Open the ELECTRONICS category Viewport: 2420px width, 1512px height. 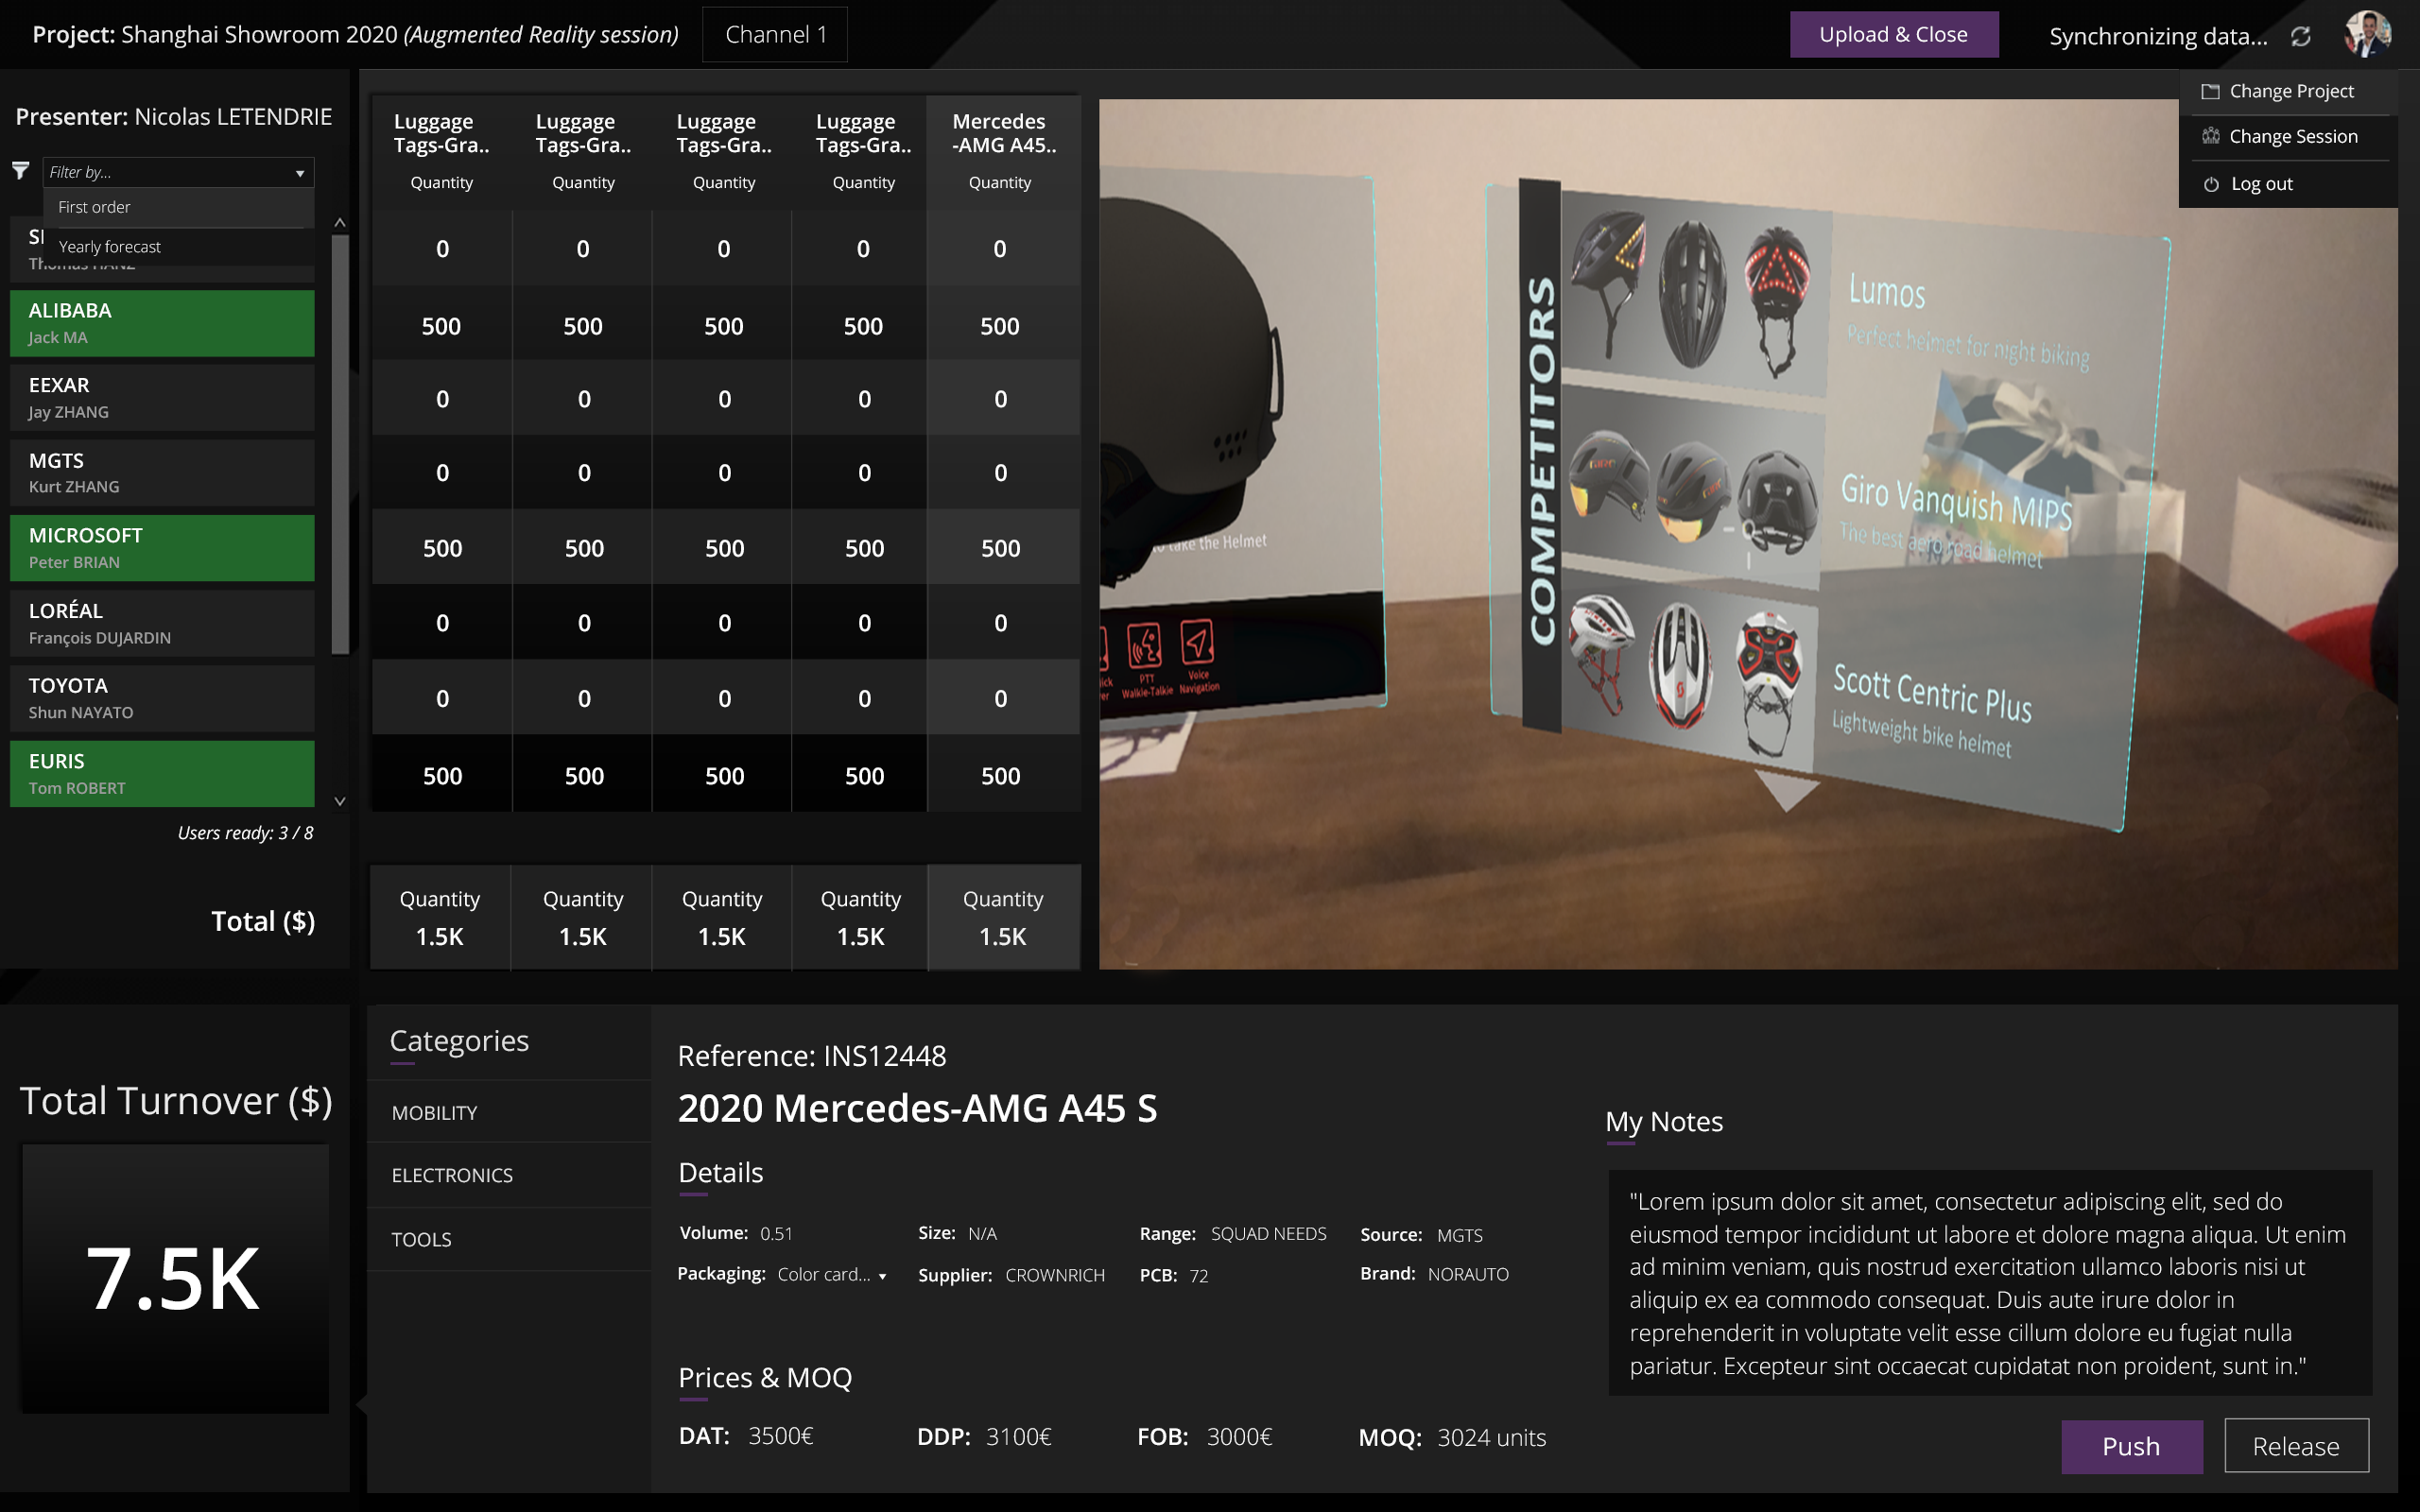click(452, 1175)
